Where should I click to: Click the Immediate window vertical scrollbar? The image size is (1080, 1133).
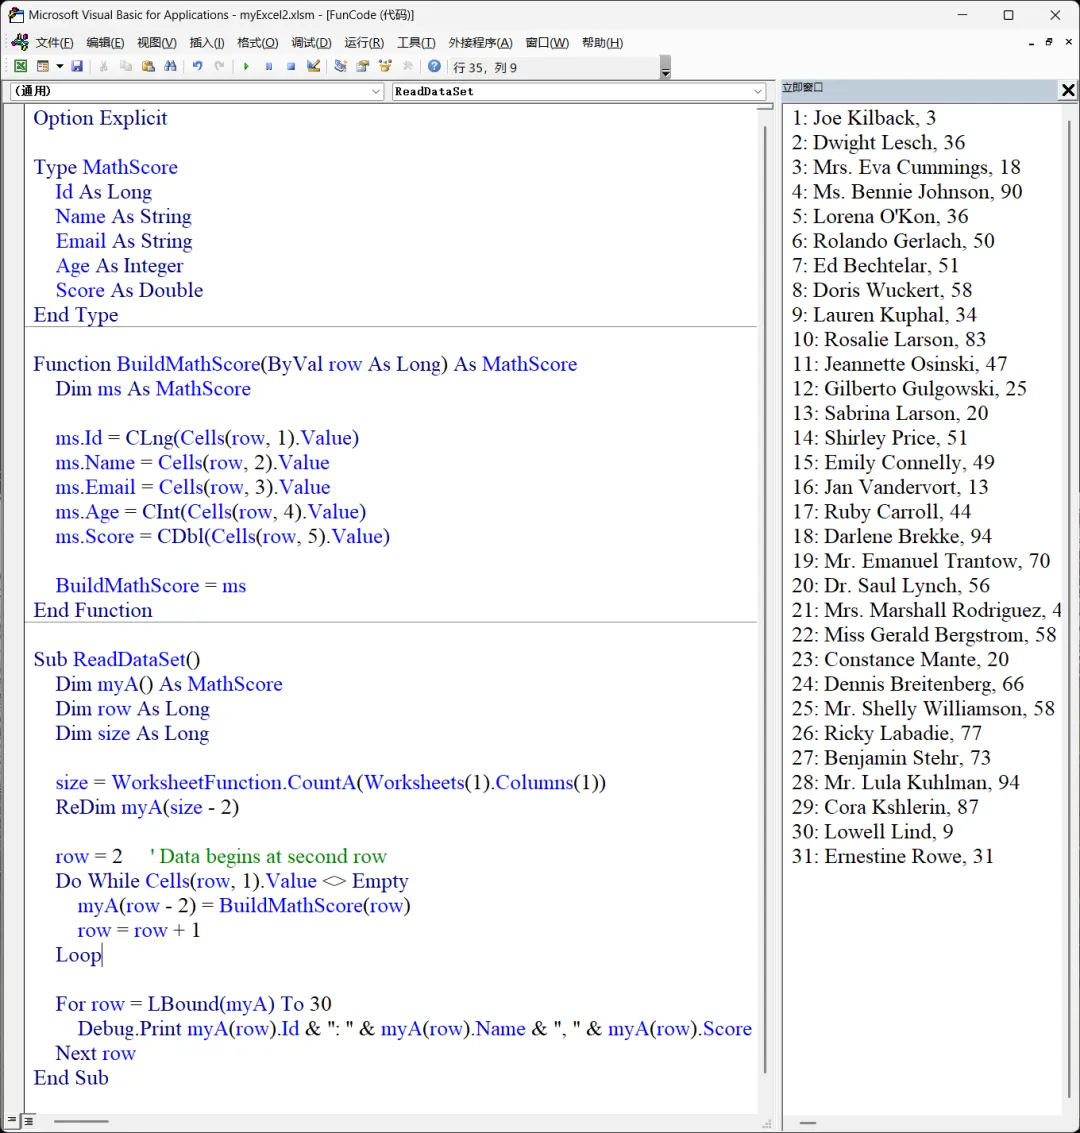(x=1069, y=607)
